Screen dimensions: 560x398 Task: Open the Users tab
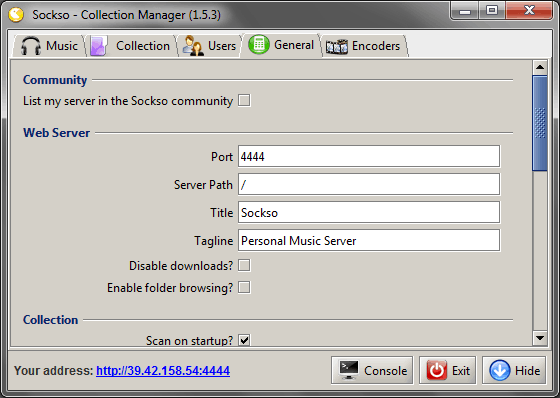(209, 46)
